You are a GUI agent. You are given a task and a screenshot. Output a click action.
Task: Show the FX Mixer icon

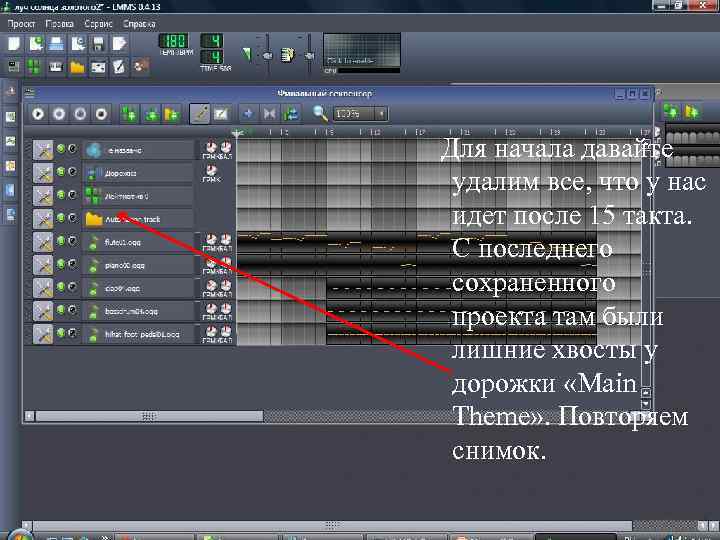click(x=98, y=67)
